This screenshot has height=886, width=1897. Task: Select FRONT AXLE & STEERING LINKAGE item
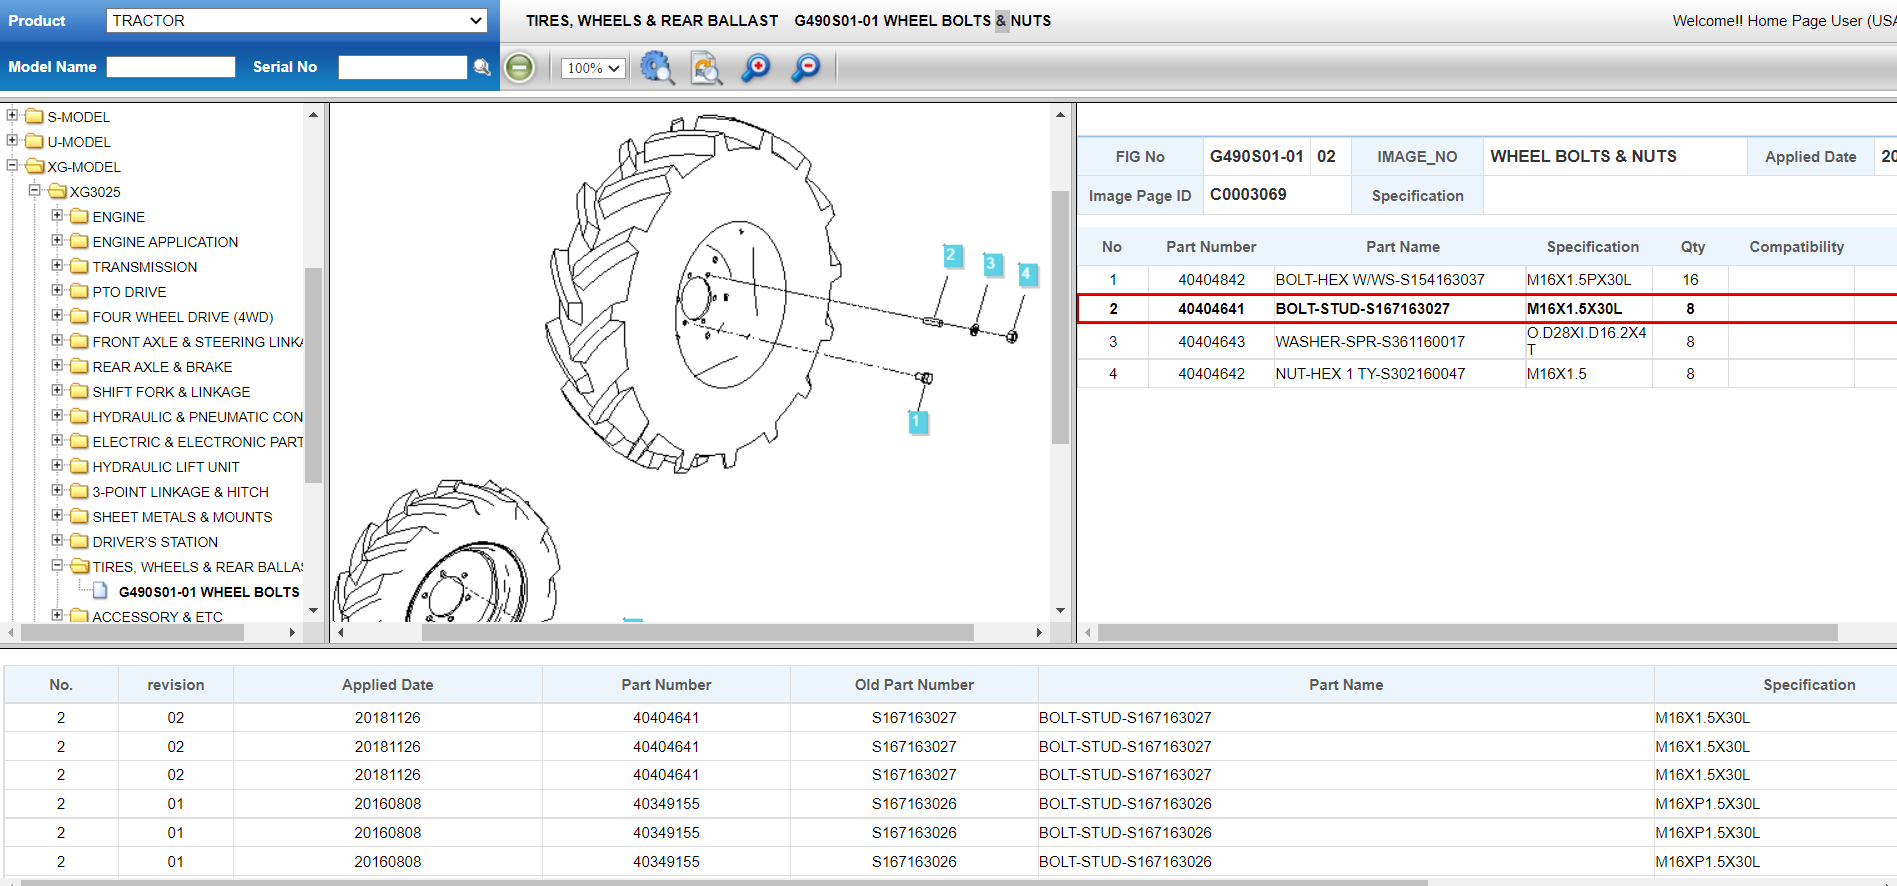coord(198,342)
